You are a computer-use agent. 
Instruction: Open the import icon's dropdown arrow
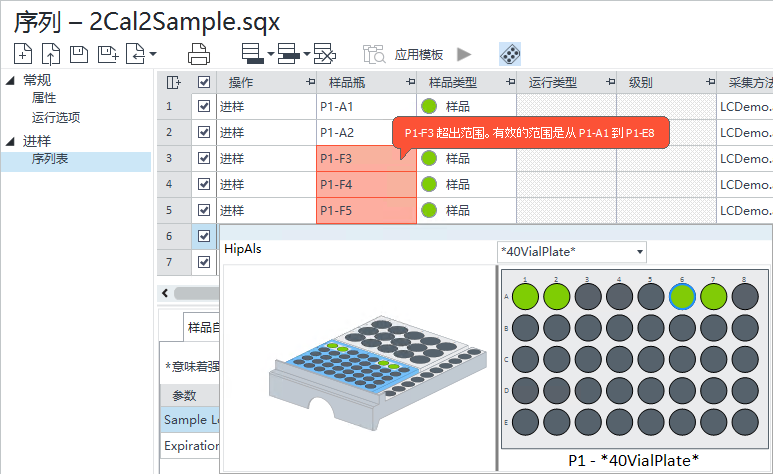click(153, 54)
